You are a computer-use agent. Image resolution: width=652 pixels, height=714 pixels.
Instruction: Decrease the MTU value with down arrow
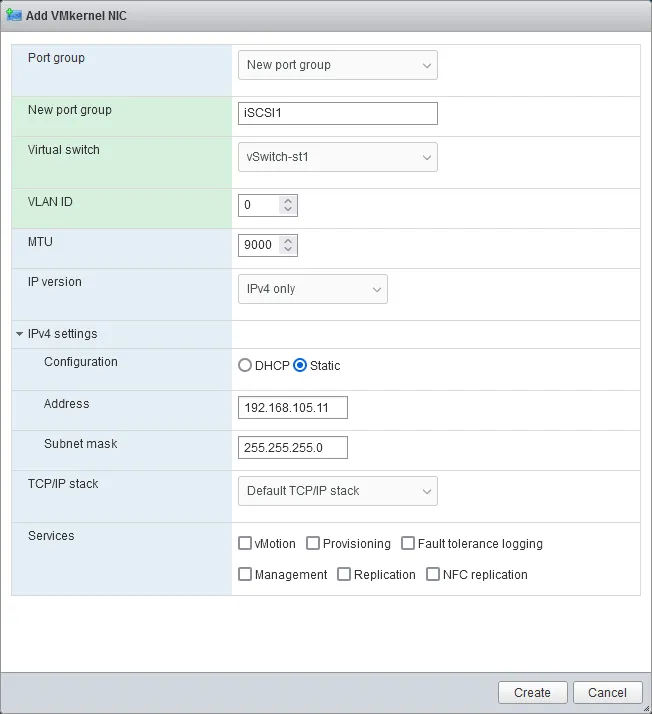pos(288,250)
